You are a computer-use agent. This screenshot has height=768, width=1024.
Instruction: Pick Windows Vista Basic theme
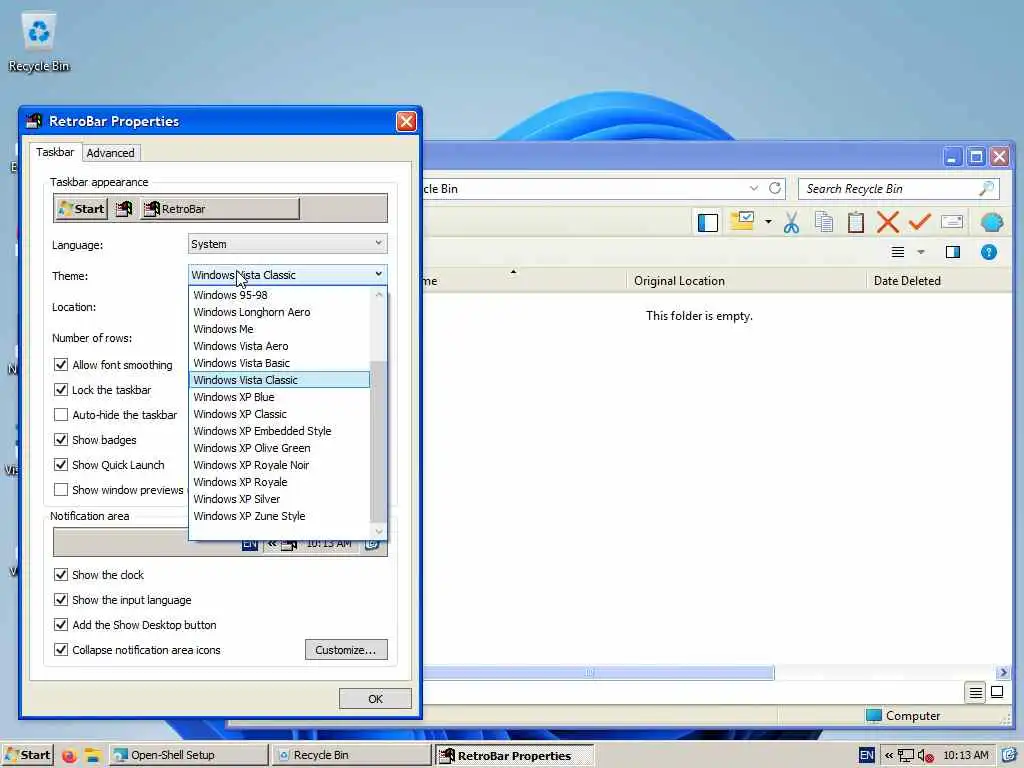(279, 363)
